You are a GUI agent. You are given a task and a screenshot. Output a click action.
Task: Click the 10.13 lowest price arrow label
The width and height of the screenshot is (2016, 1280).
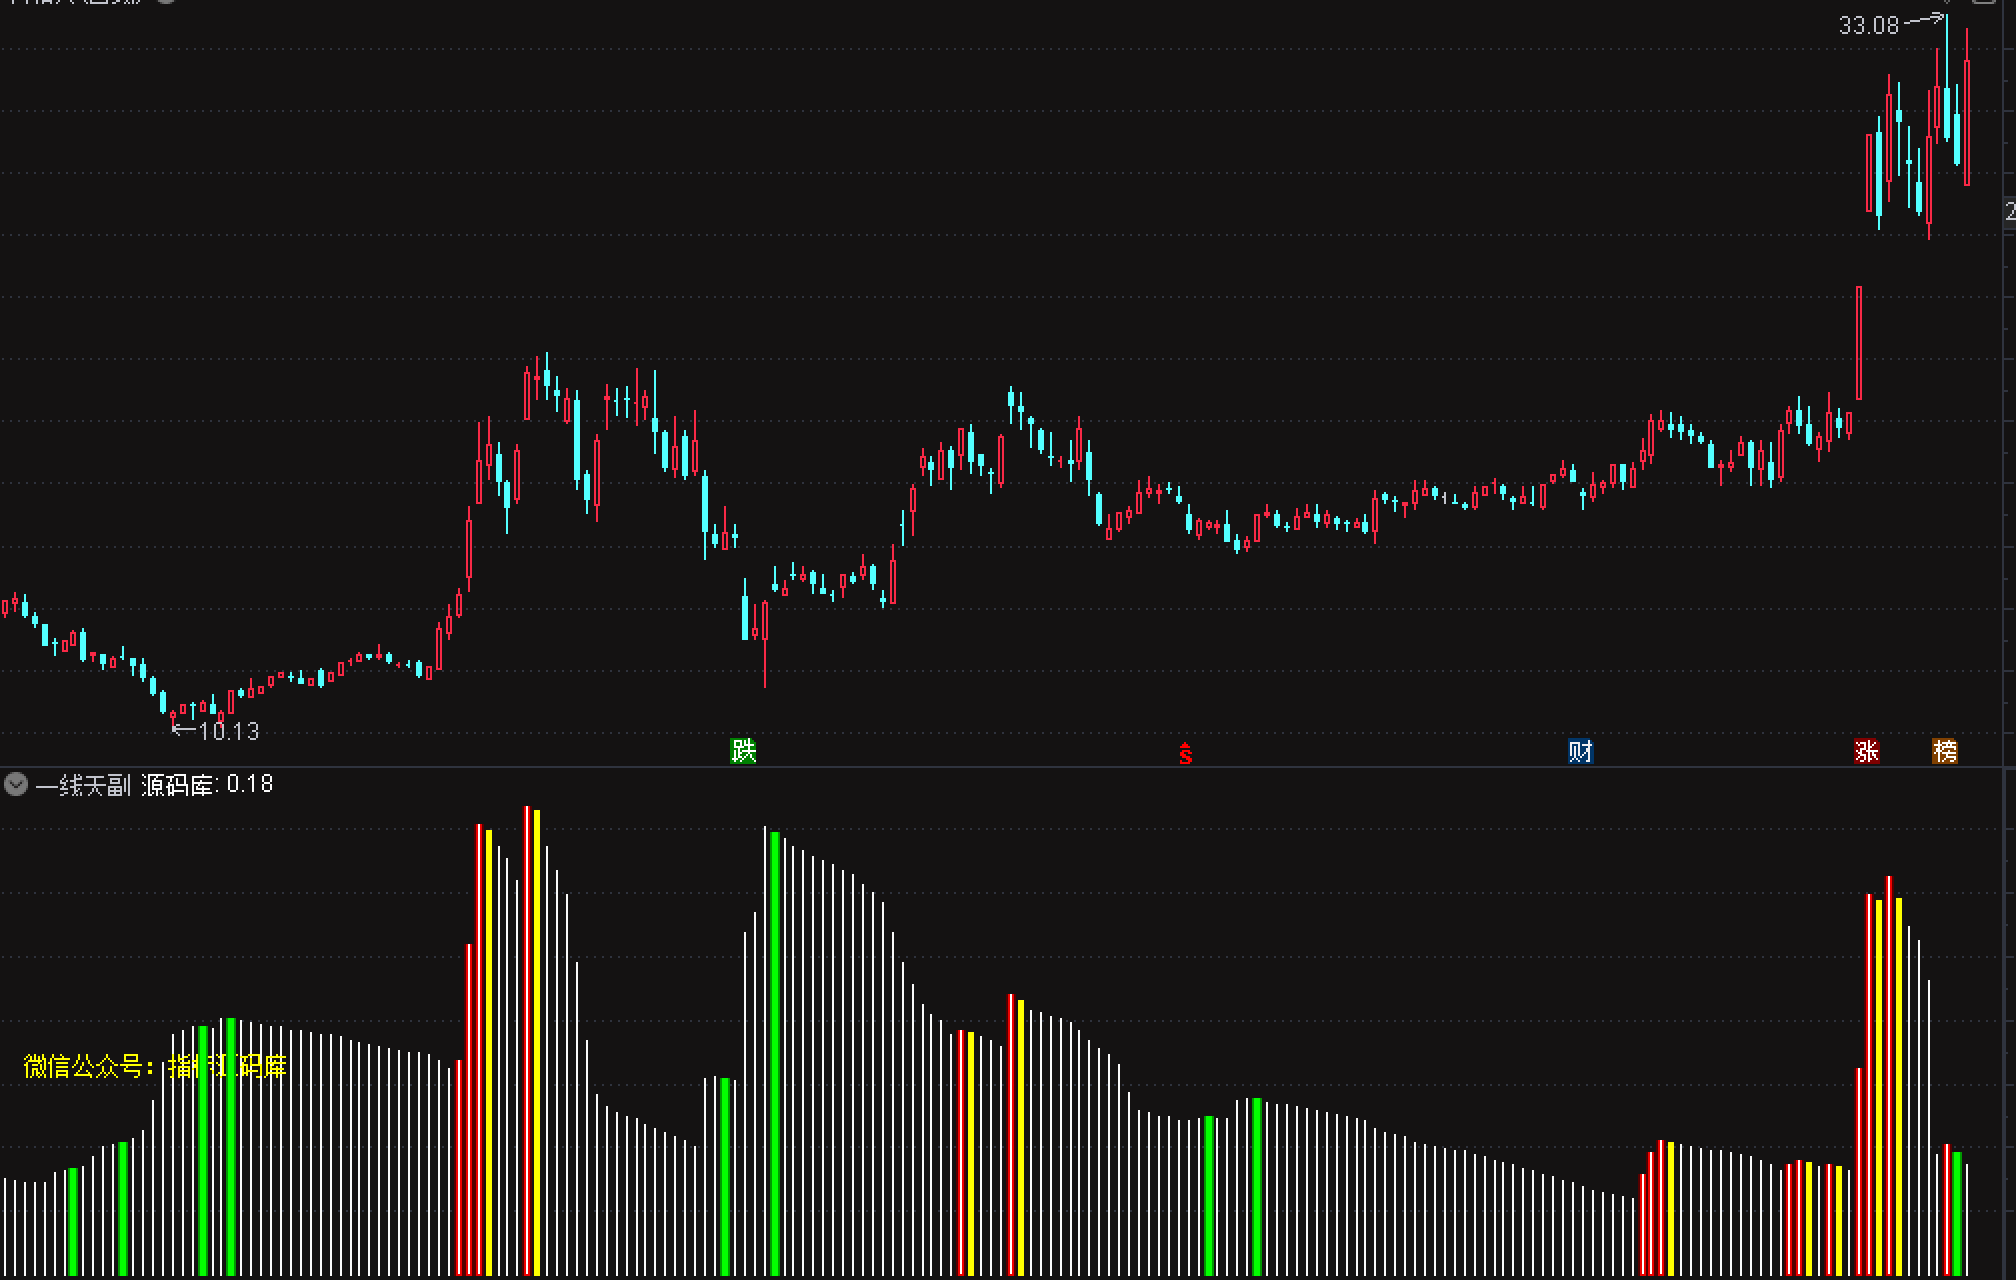point(228,731)
